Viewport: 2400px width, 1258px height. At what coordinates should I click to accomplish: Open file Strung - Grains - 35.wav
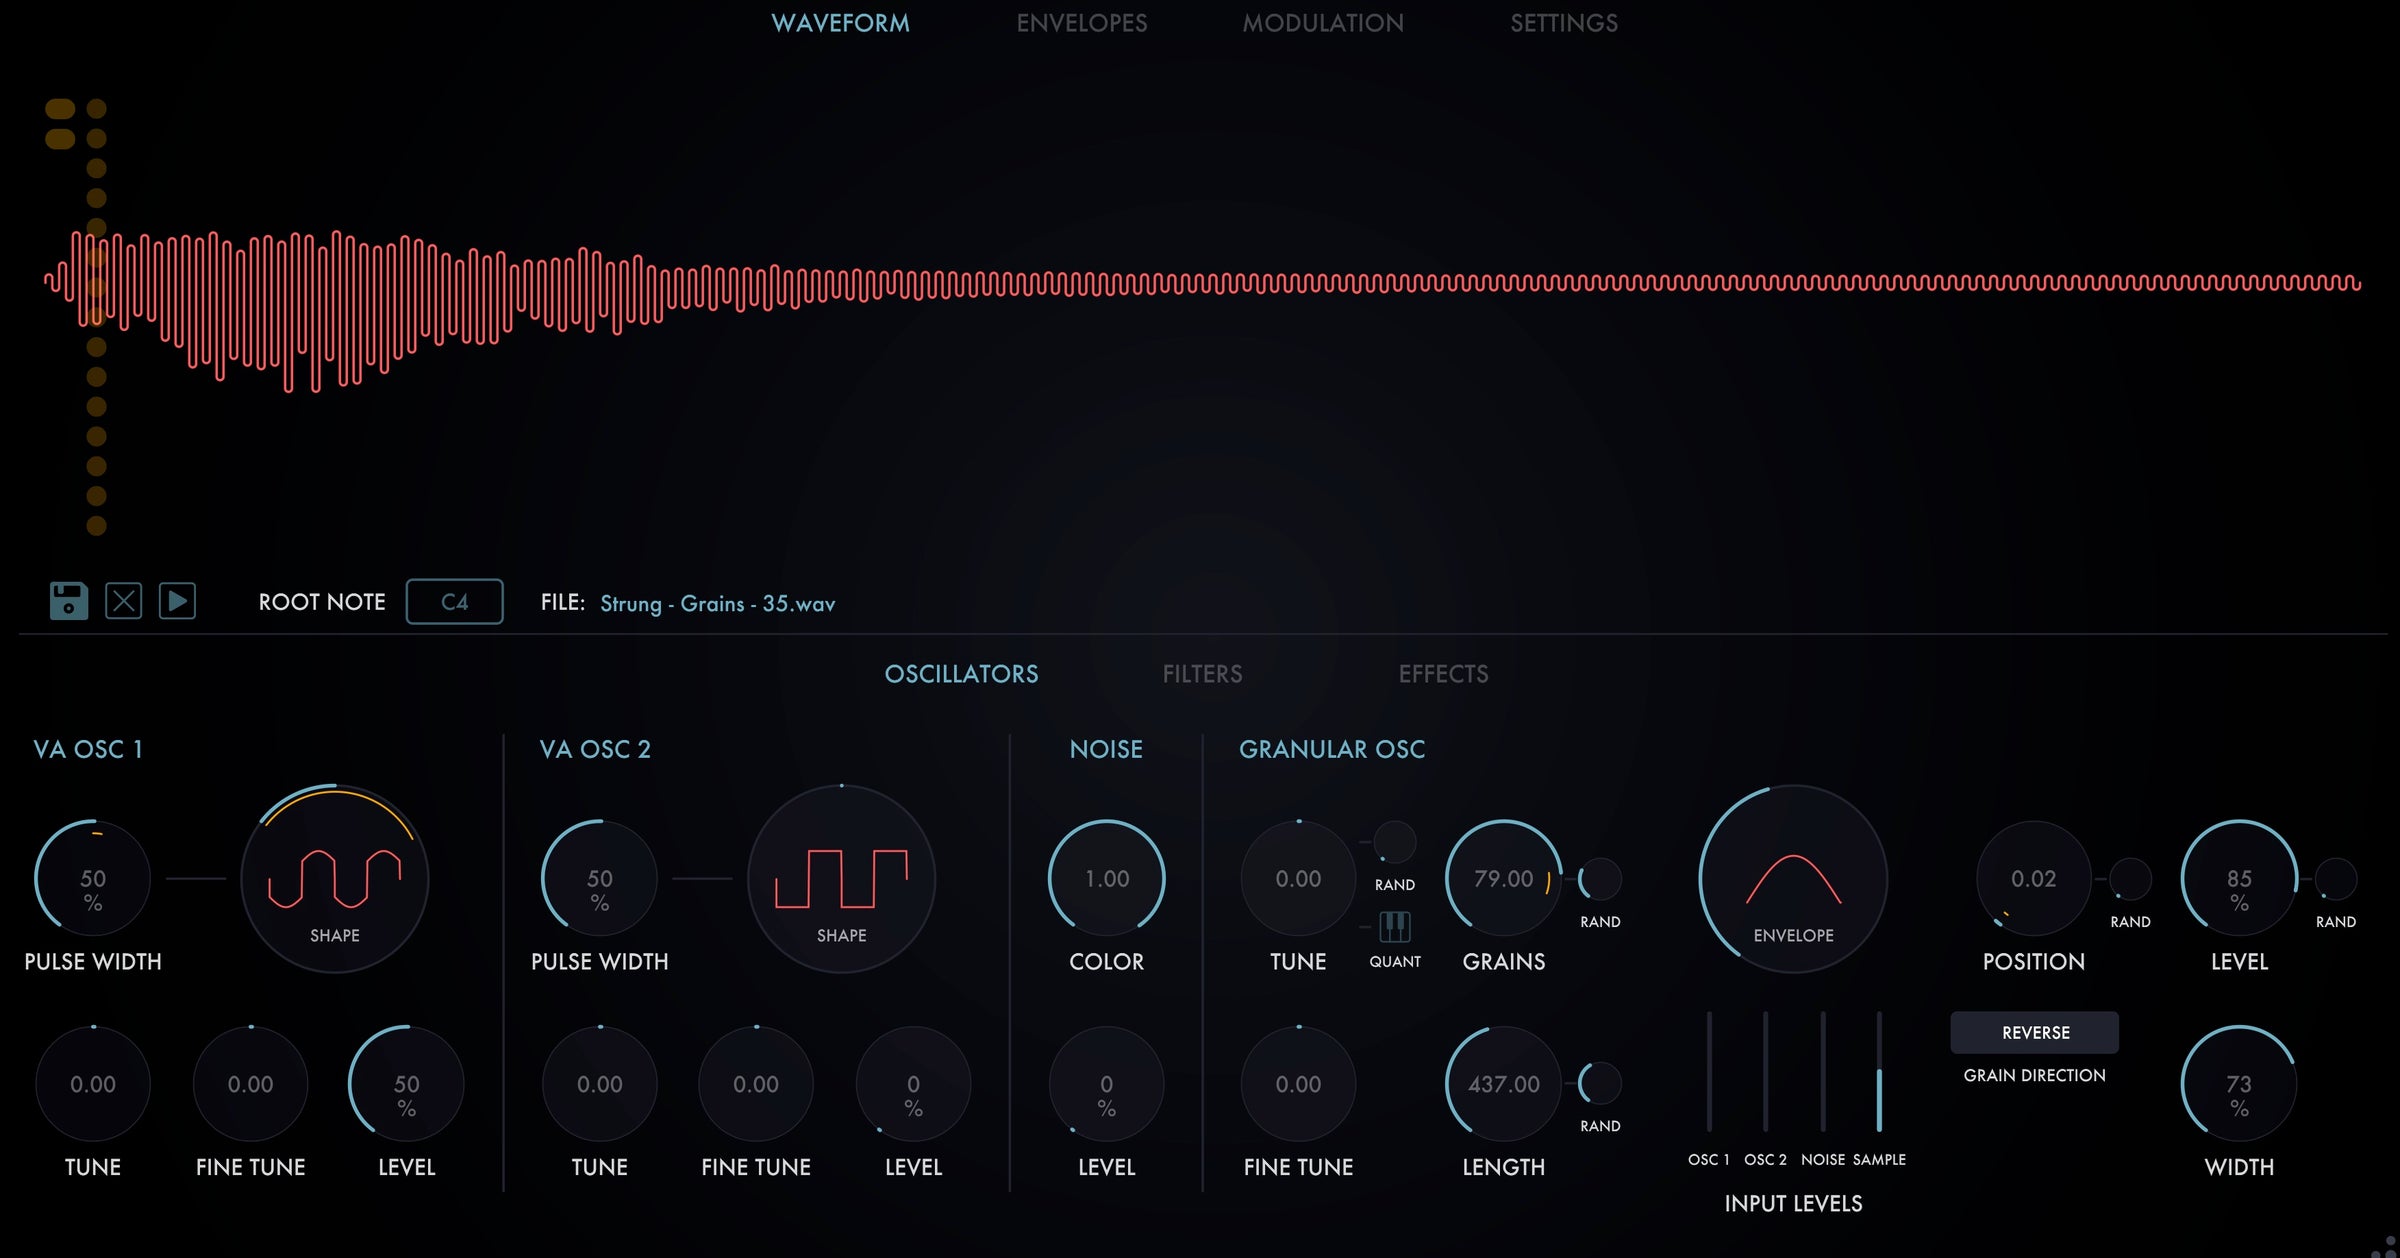(717, 603)
